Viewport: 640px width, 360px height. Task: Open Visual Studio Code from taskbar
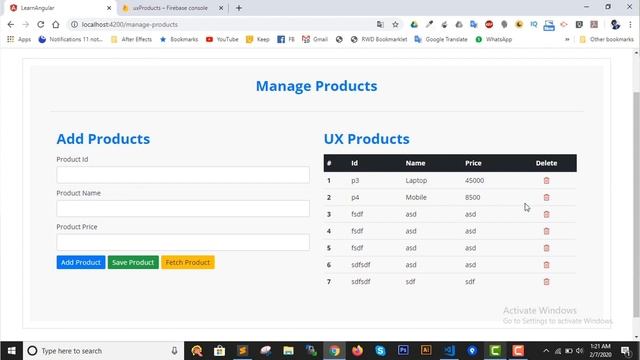[x=449, y=351]
